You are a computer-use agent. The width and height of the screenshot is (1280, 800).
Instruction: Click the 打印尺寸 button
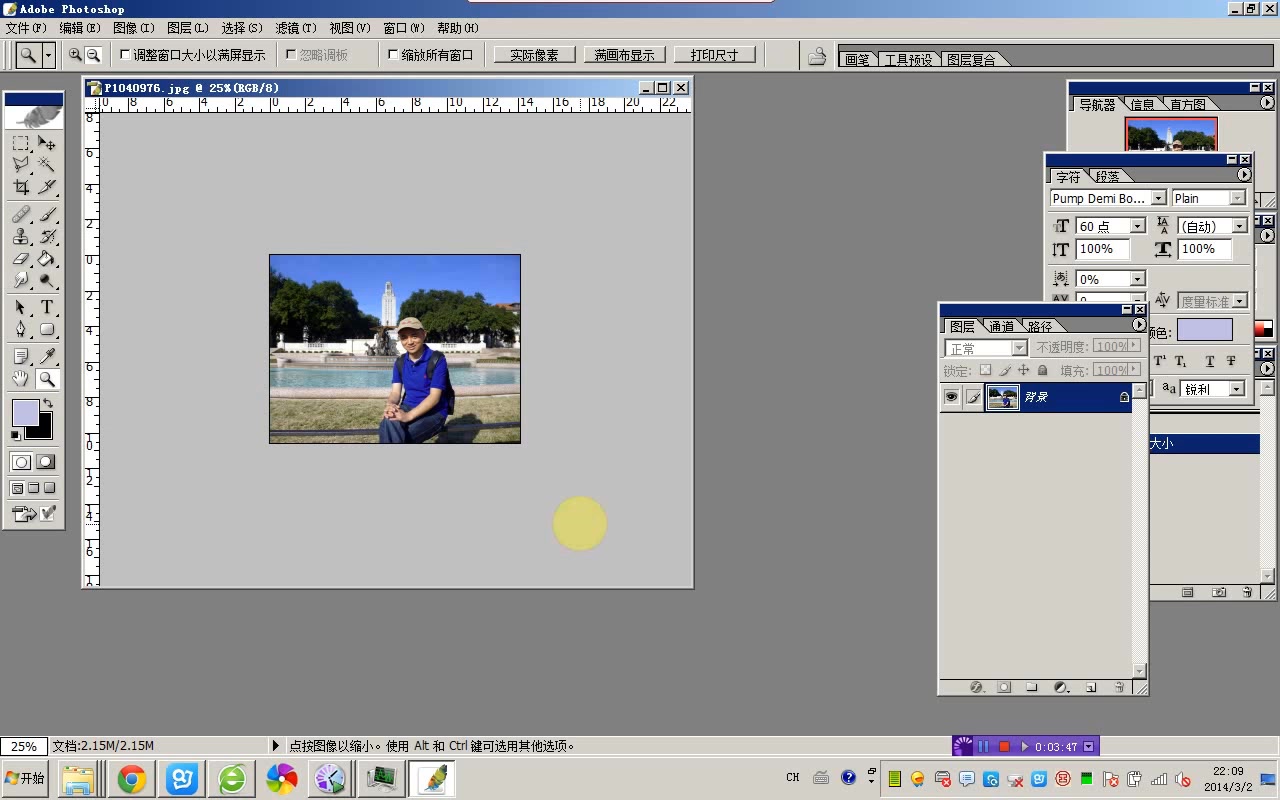tap(714, 54)
